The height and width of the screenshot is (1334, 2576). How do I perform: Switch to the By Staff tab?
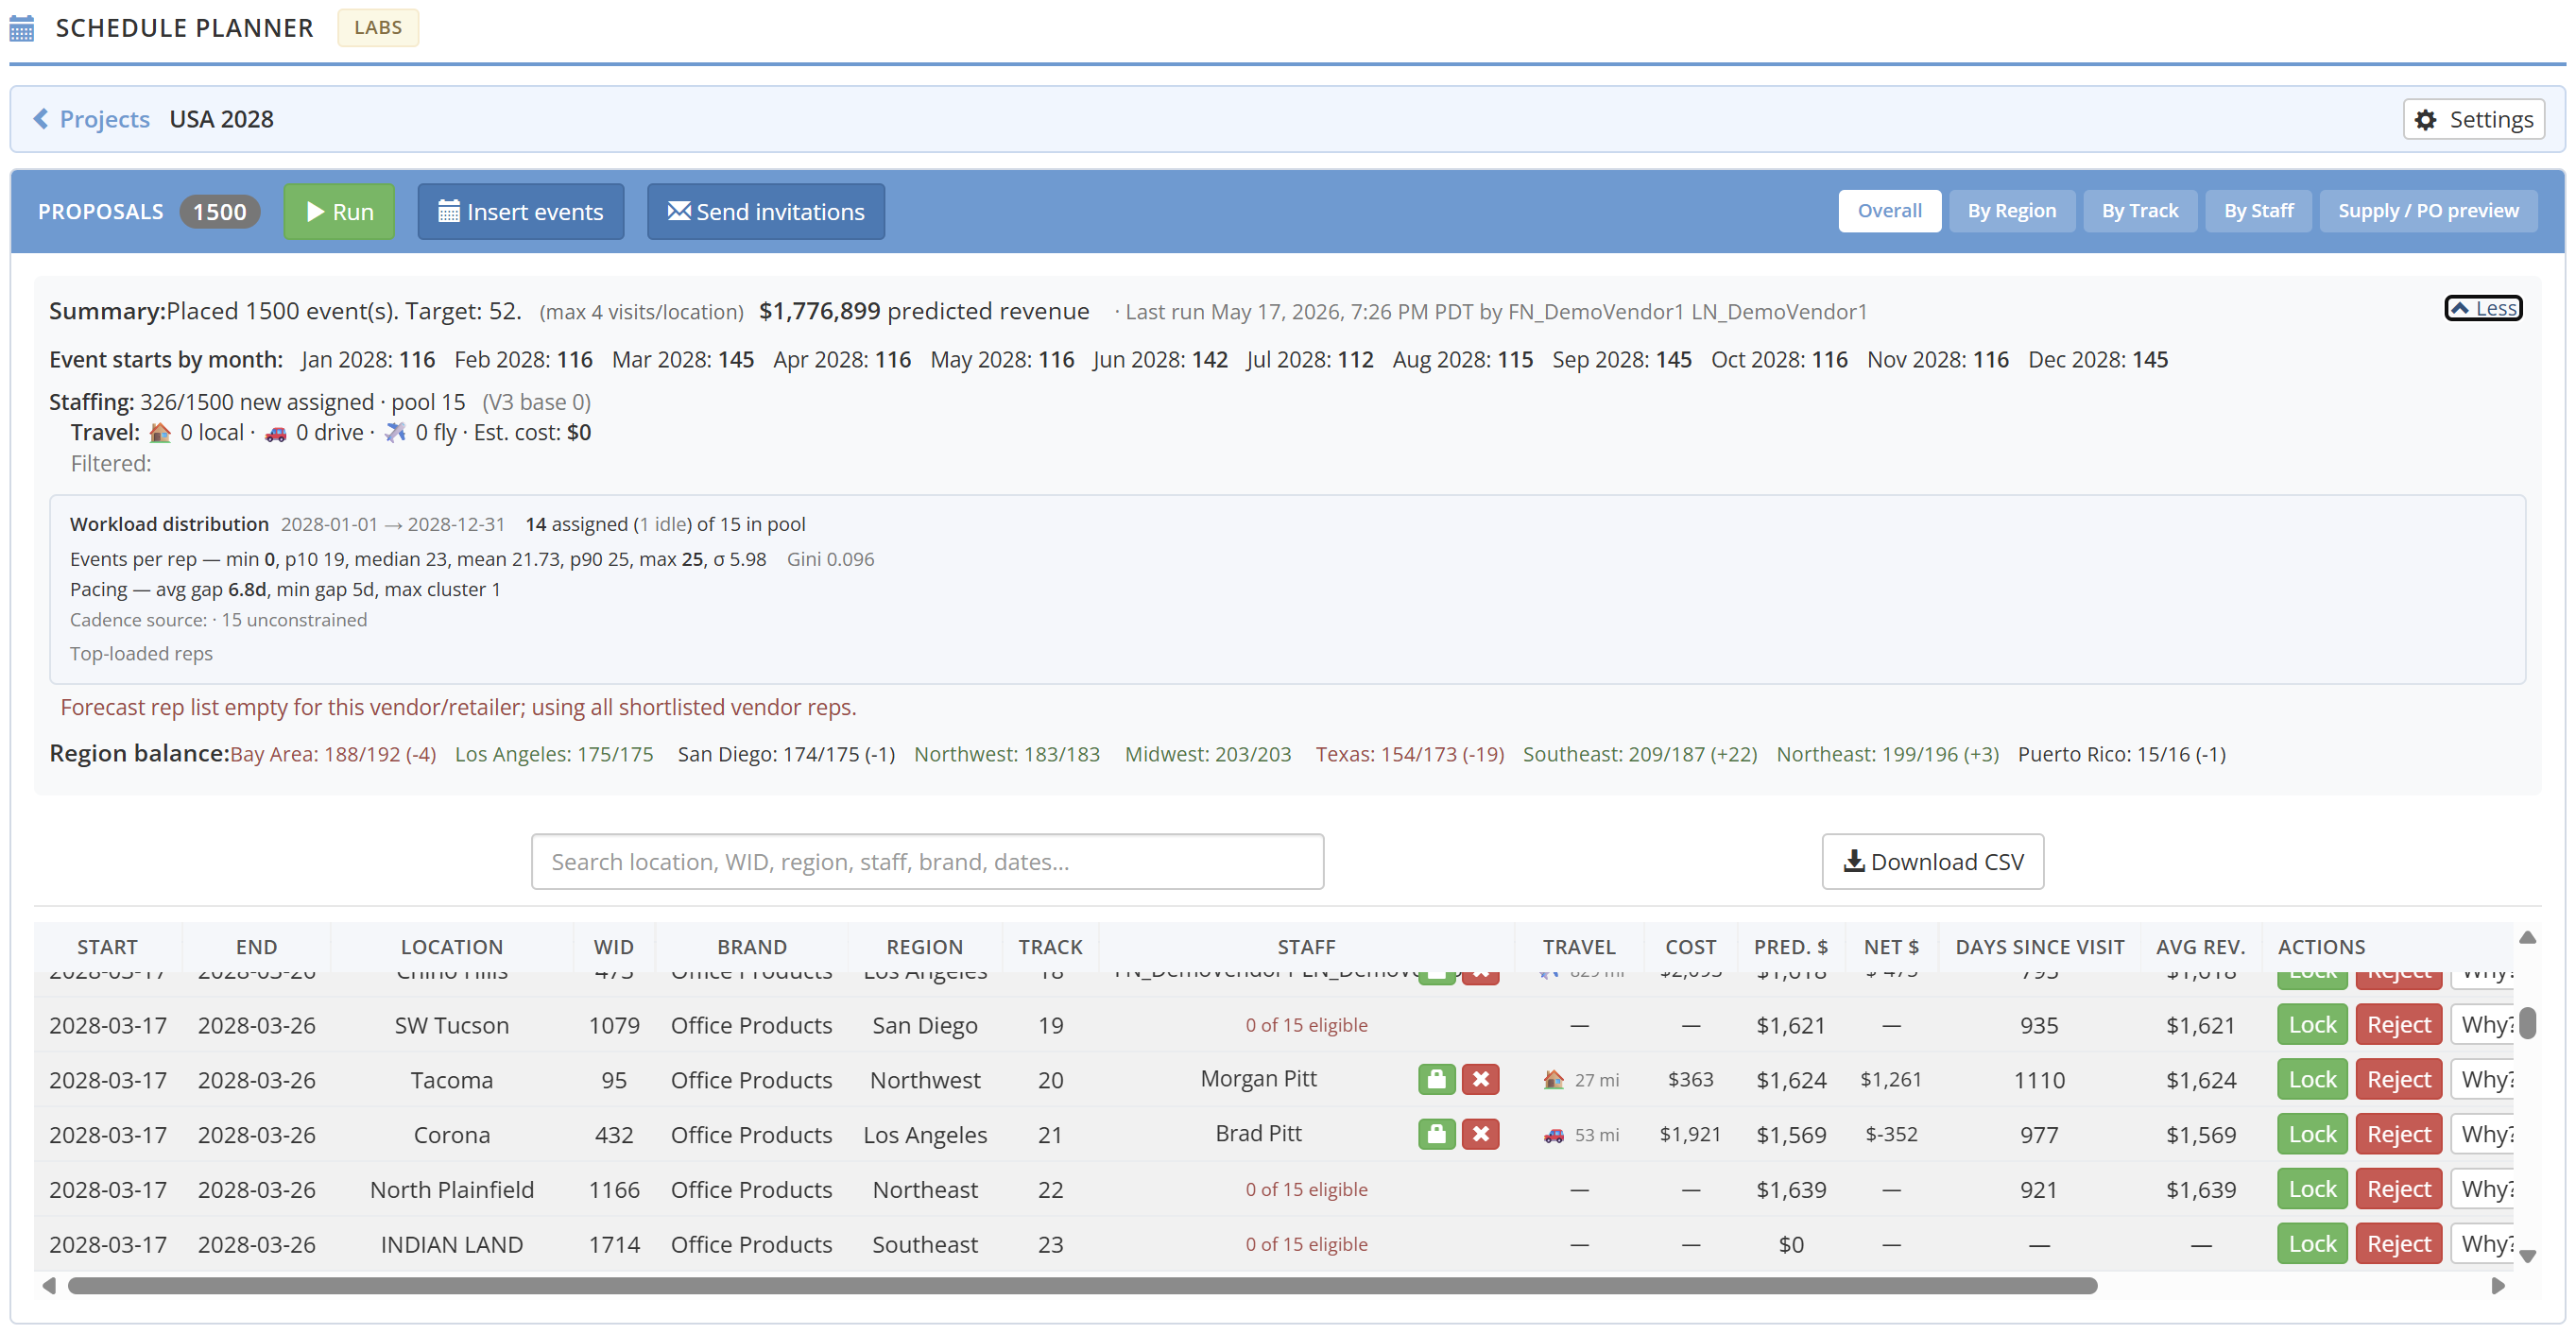click(x=2258, y=211)
